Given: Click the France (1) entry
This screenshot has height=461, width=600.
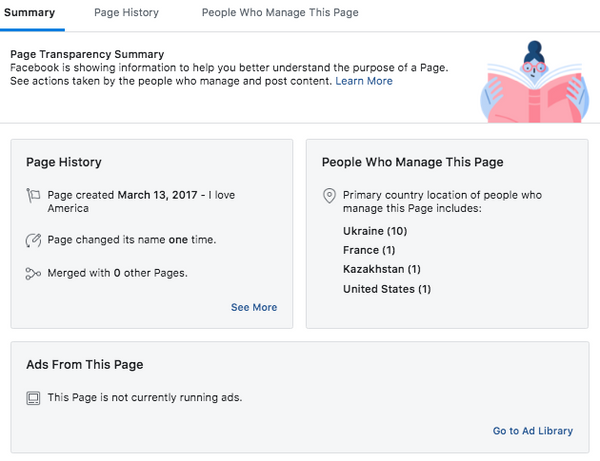Looking at the screenshot, I should (369, 250).
